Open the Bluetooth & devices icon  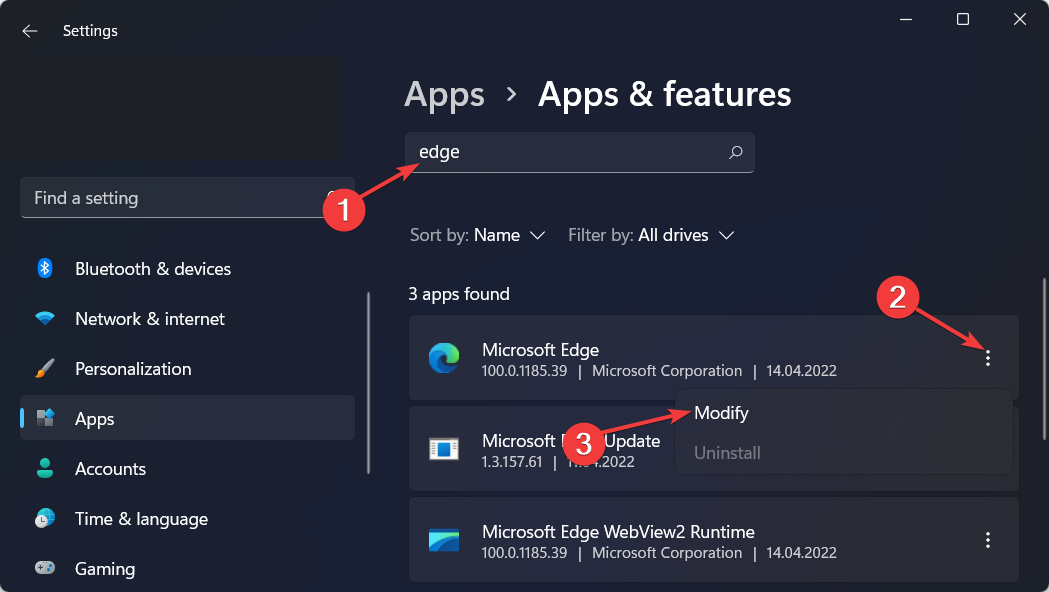[45, 268]
